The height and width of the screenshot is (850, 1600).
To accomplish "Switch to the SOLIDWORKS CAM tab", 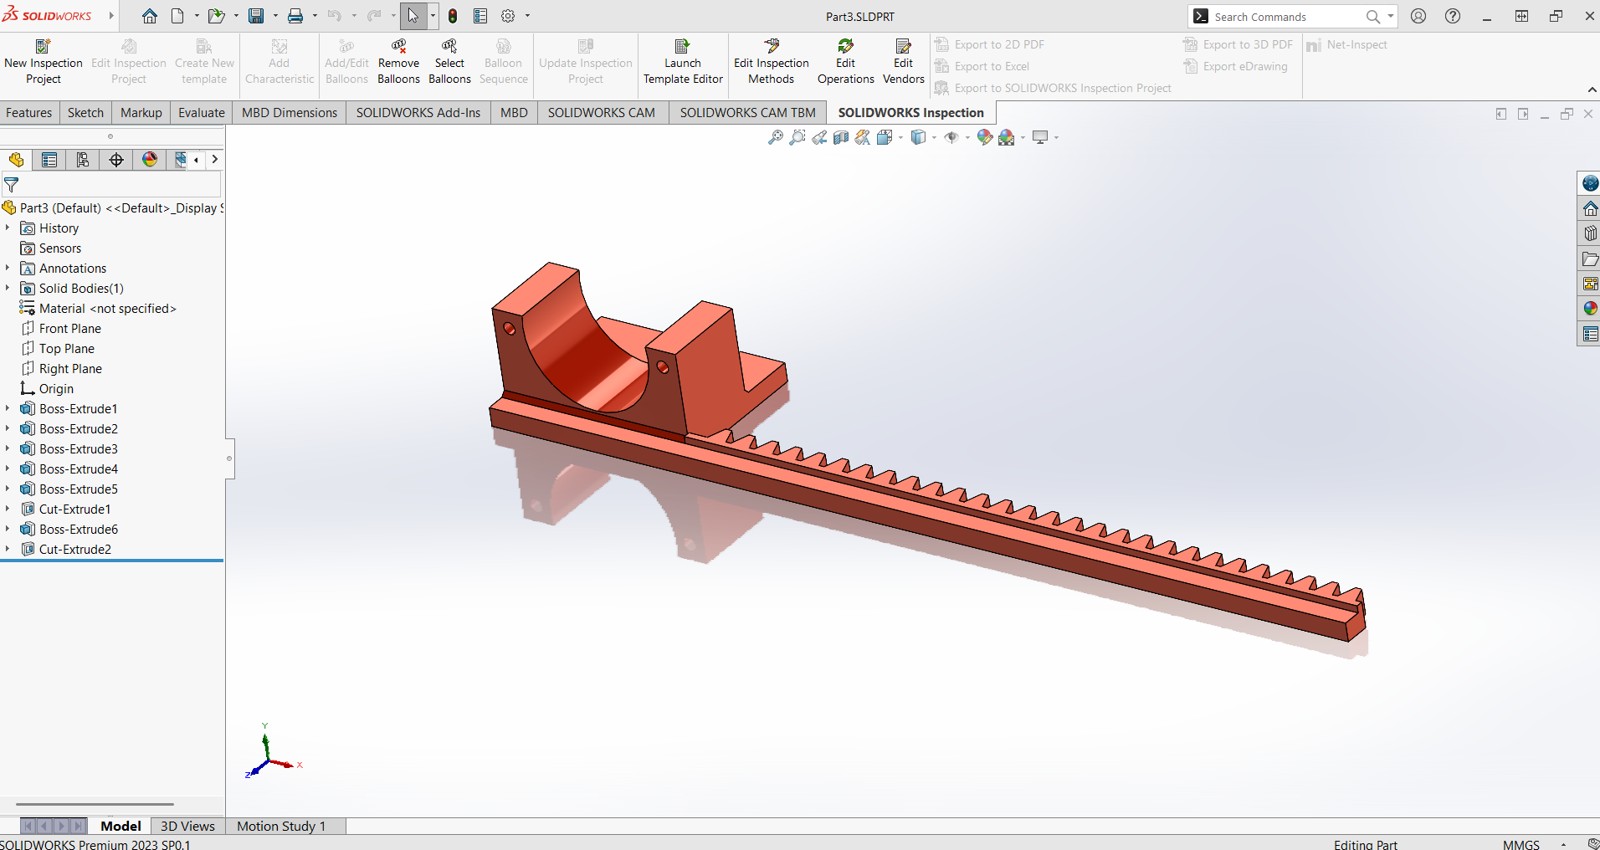I will coord(601,113).
